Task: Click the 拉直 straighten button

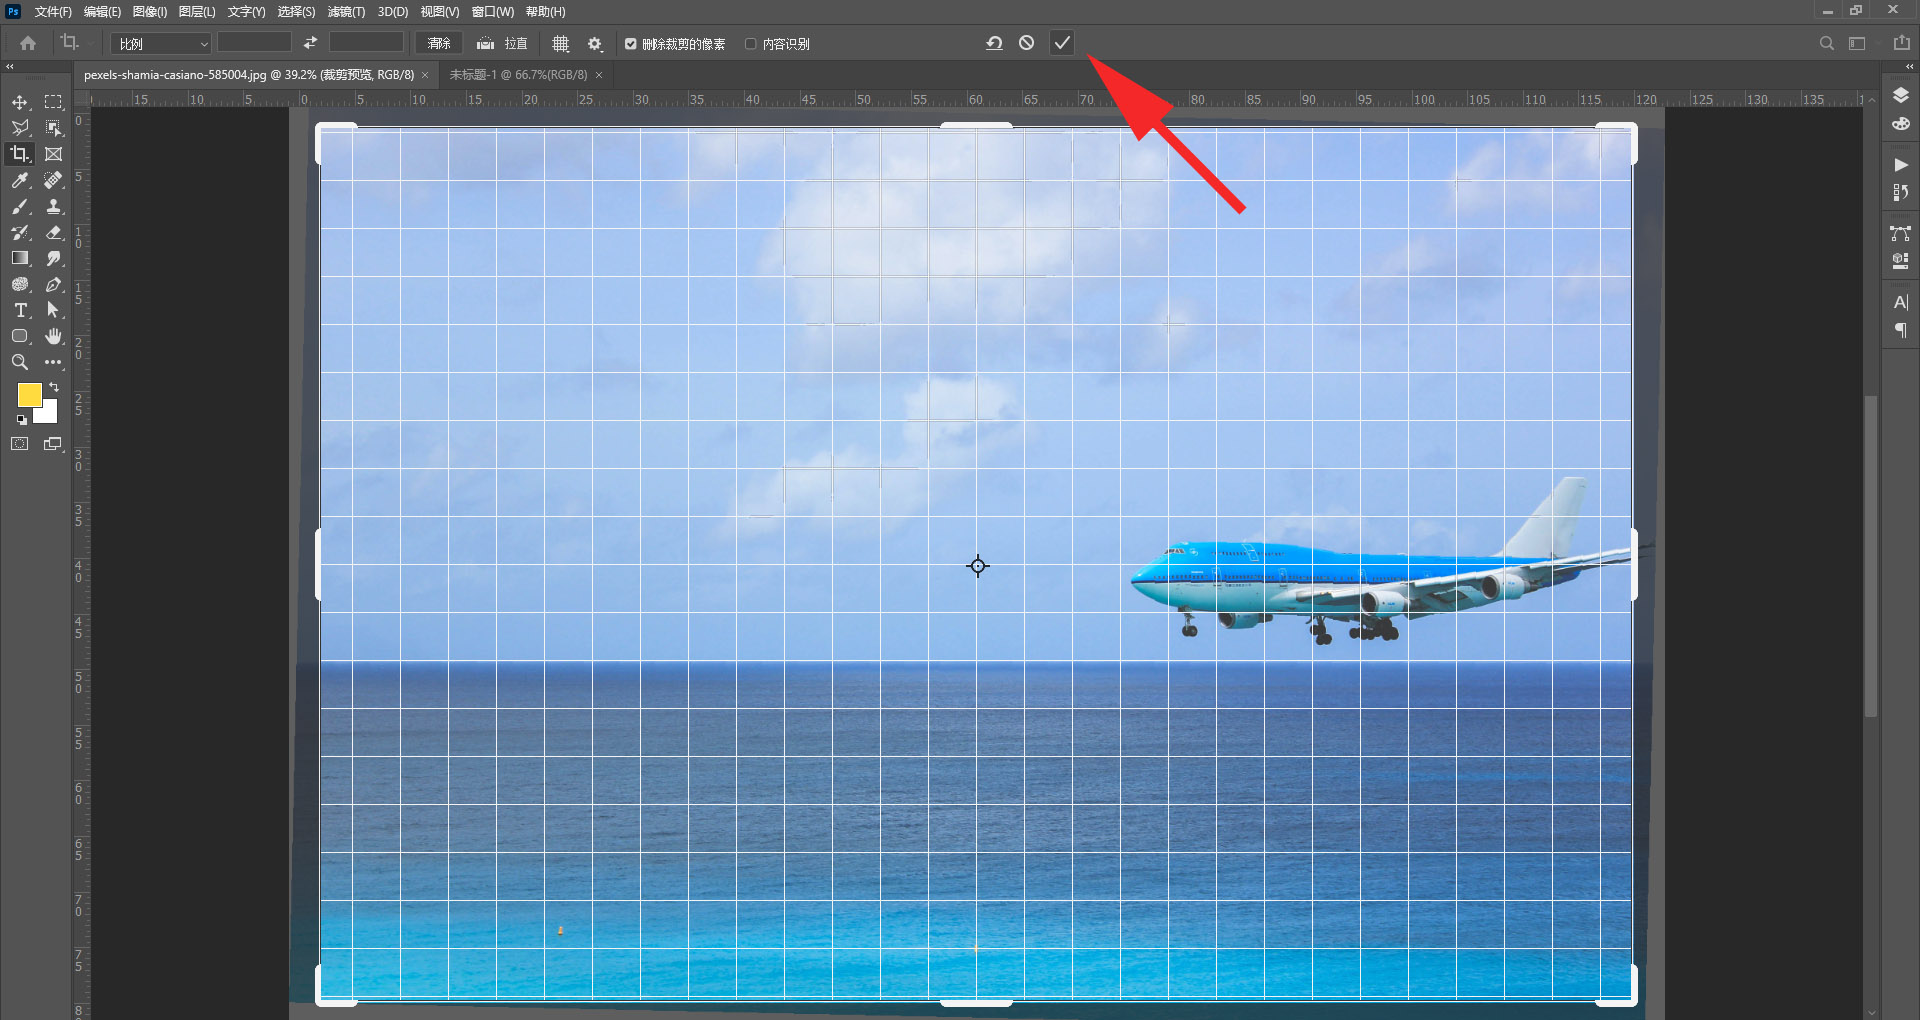Action: (502, 44)
